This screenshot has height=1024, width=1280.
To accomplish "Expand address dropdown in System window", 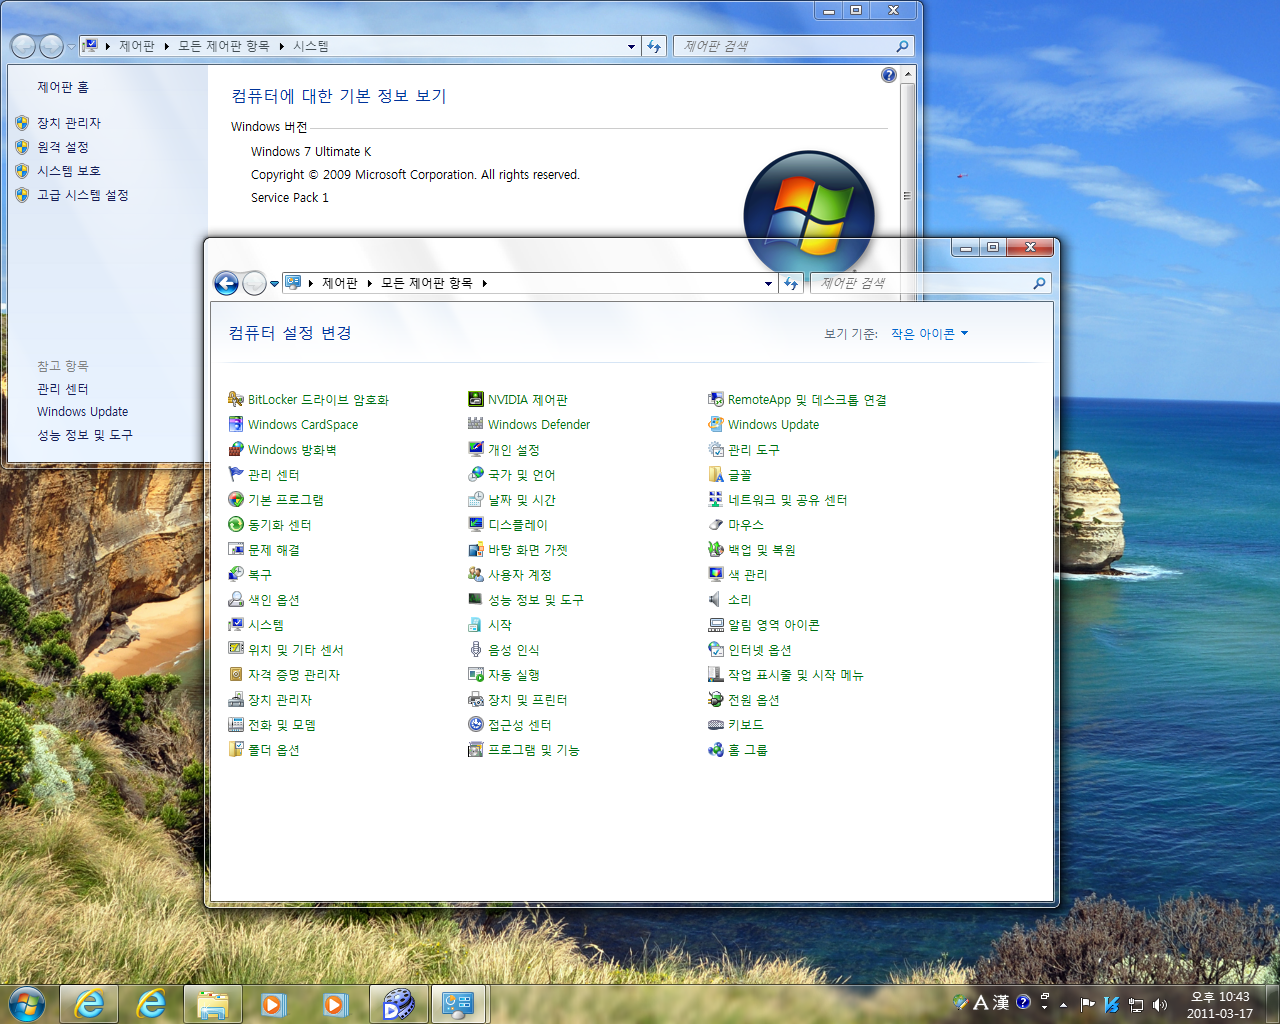I will point(631,47).
